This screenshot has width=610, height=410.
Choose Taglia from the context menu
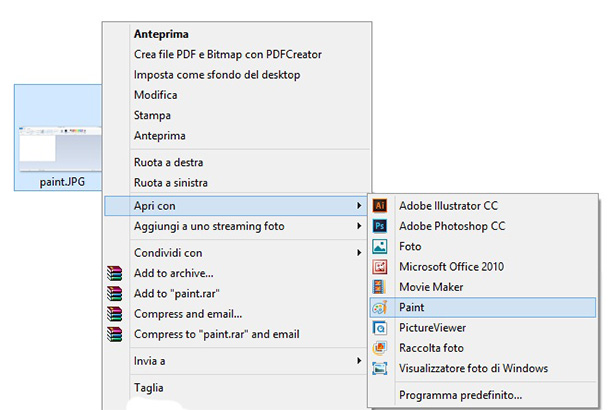click(149, 388)
